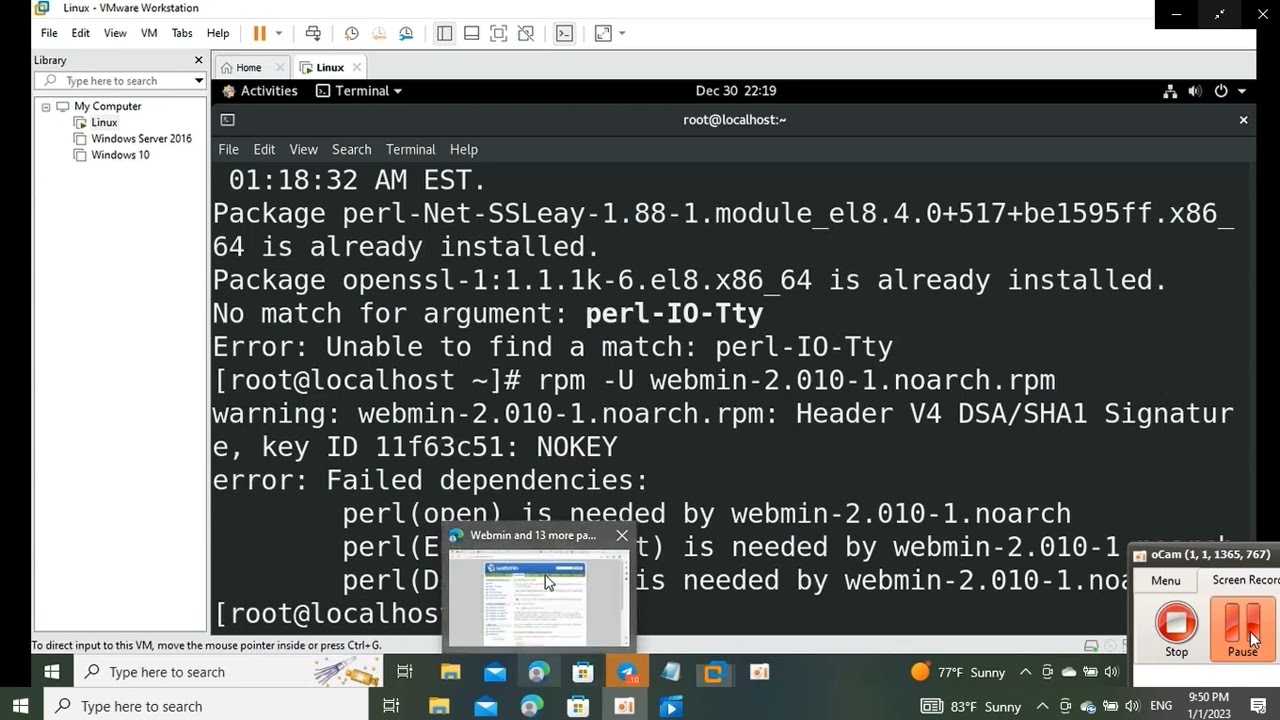Screen dimensions: 1280x720
Task: Open the VMware File menu
Action: point(49,33)
